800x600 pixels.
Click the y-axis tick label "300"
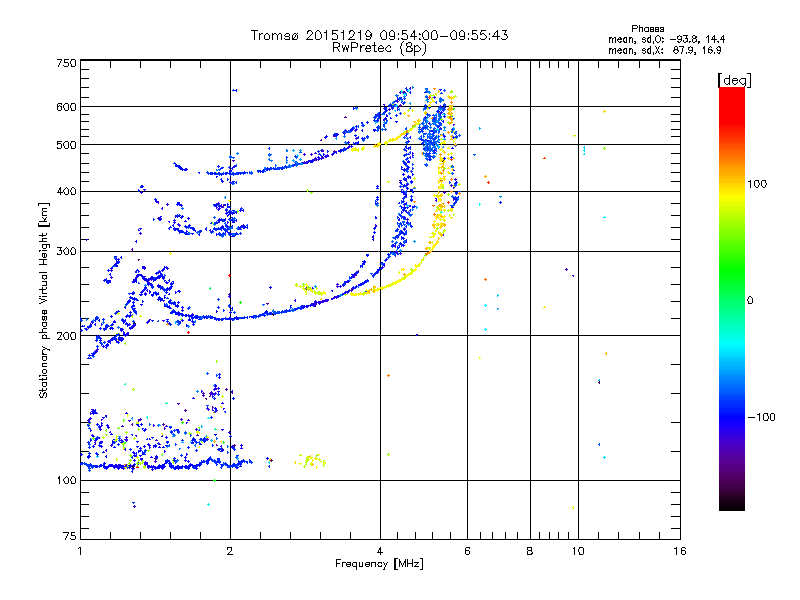[x=66, y=252]
